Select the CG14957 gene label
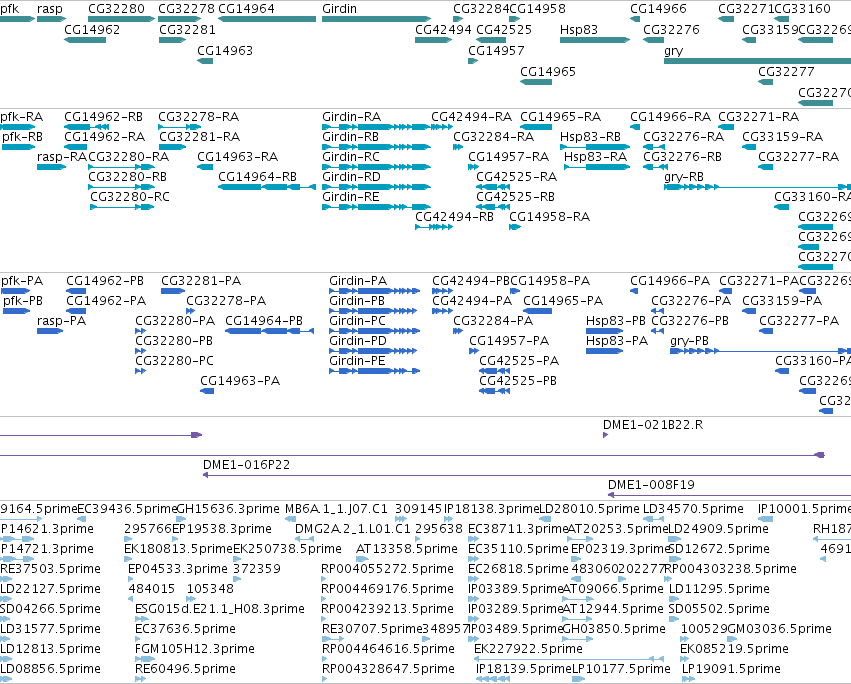Image resolution: width=851 pixels, height=684 pixels. pyautogui.click(x=496, y=51)
